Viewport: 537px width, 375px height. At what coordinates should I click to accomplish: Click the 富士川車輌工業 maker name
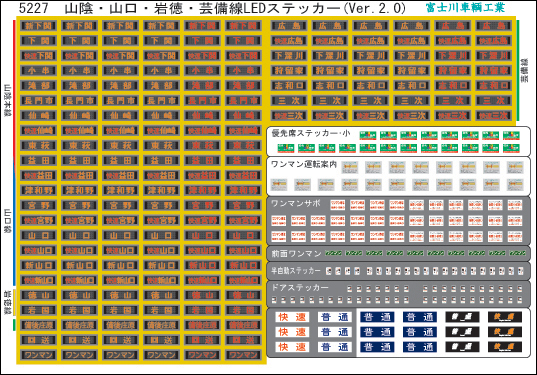[465, 7]
